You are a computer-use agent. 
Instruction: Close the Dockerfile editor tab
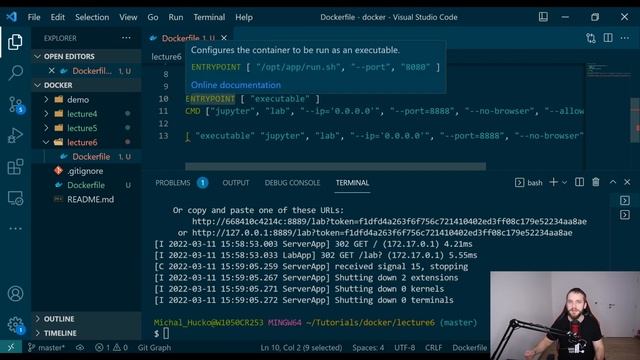224,38
